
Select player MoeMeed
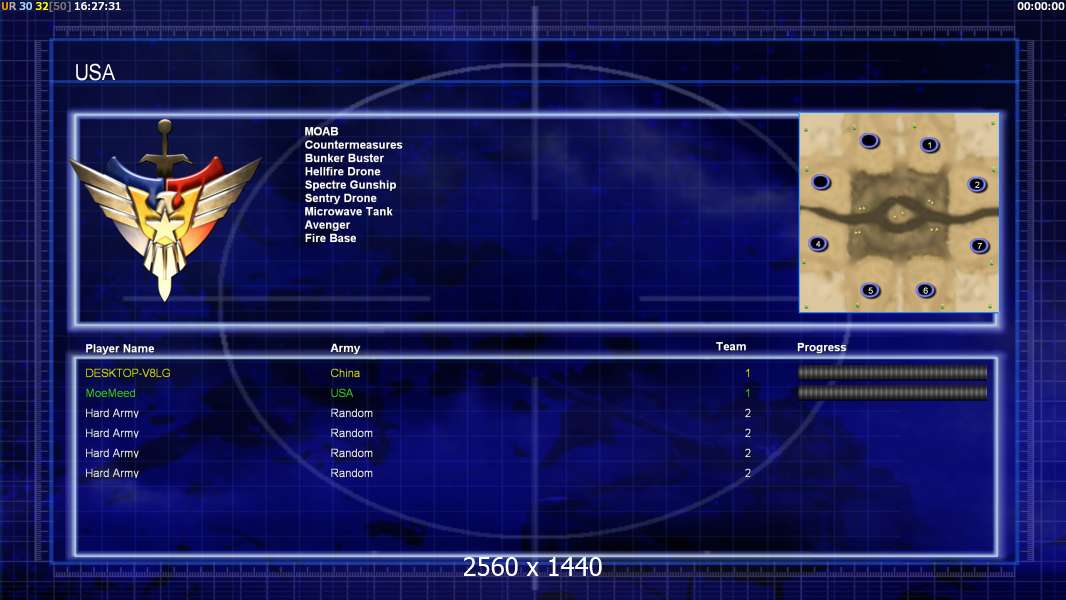tap(110, 393)
